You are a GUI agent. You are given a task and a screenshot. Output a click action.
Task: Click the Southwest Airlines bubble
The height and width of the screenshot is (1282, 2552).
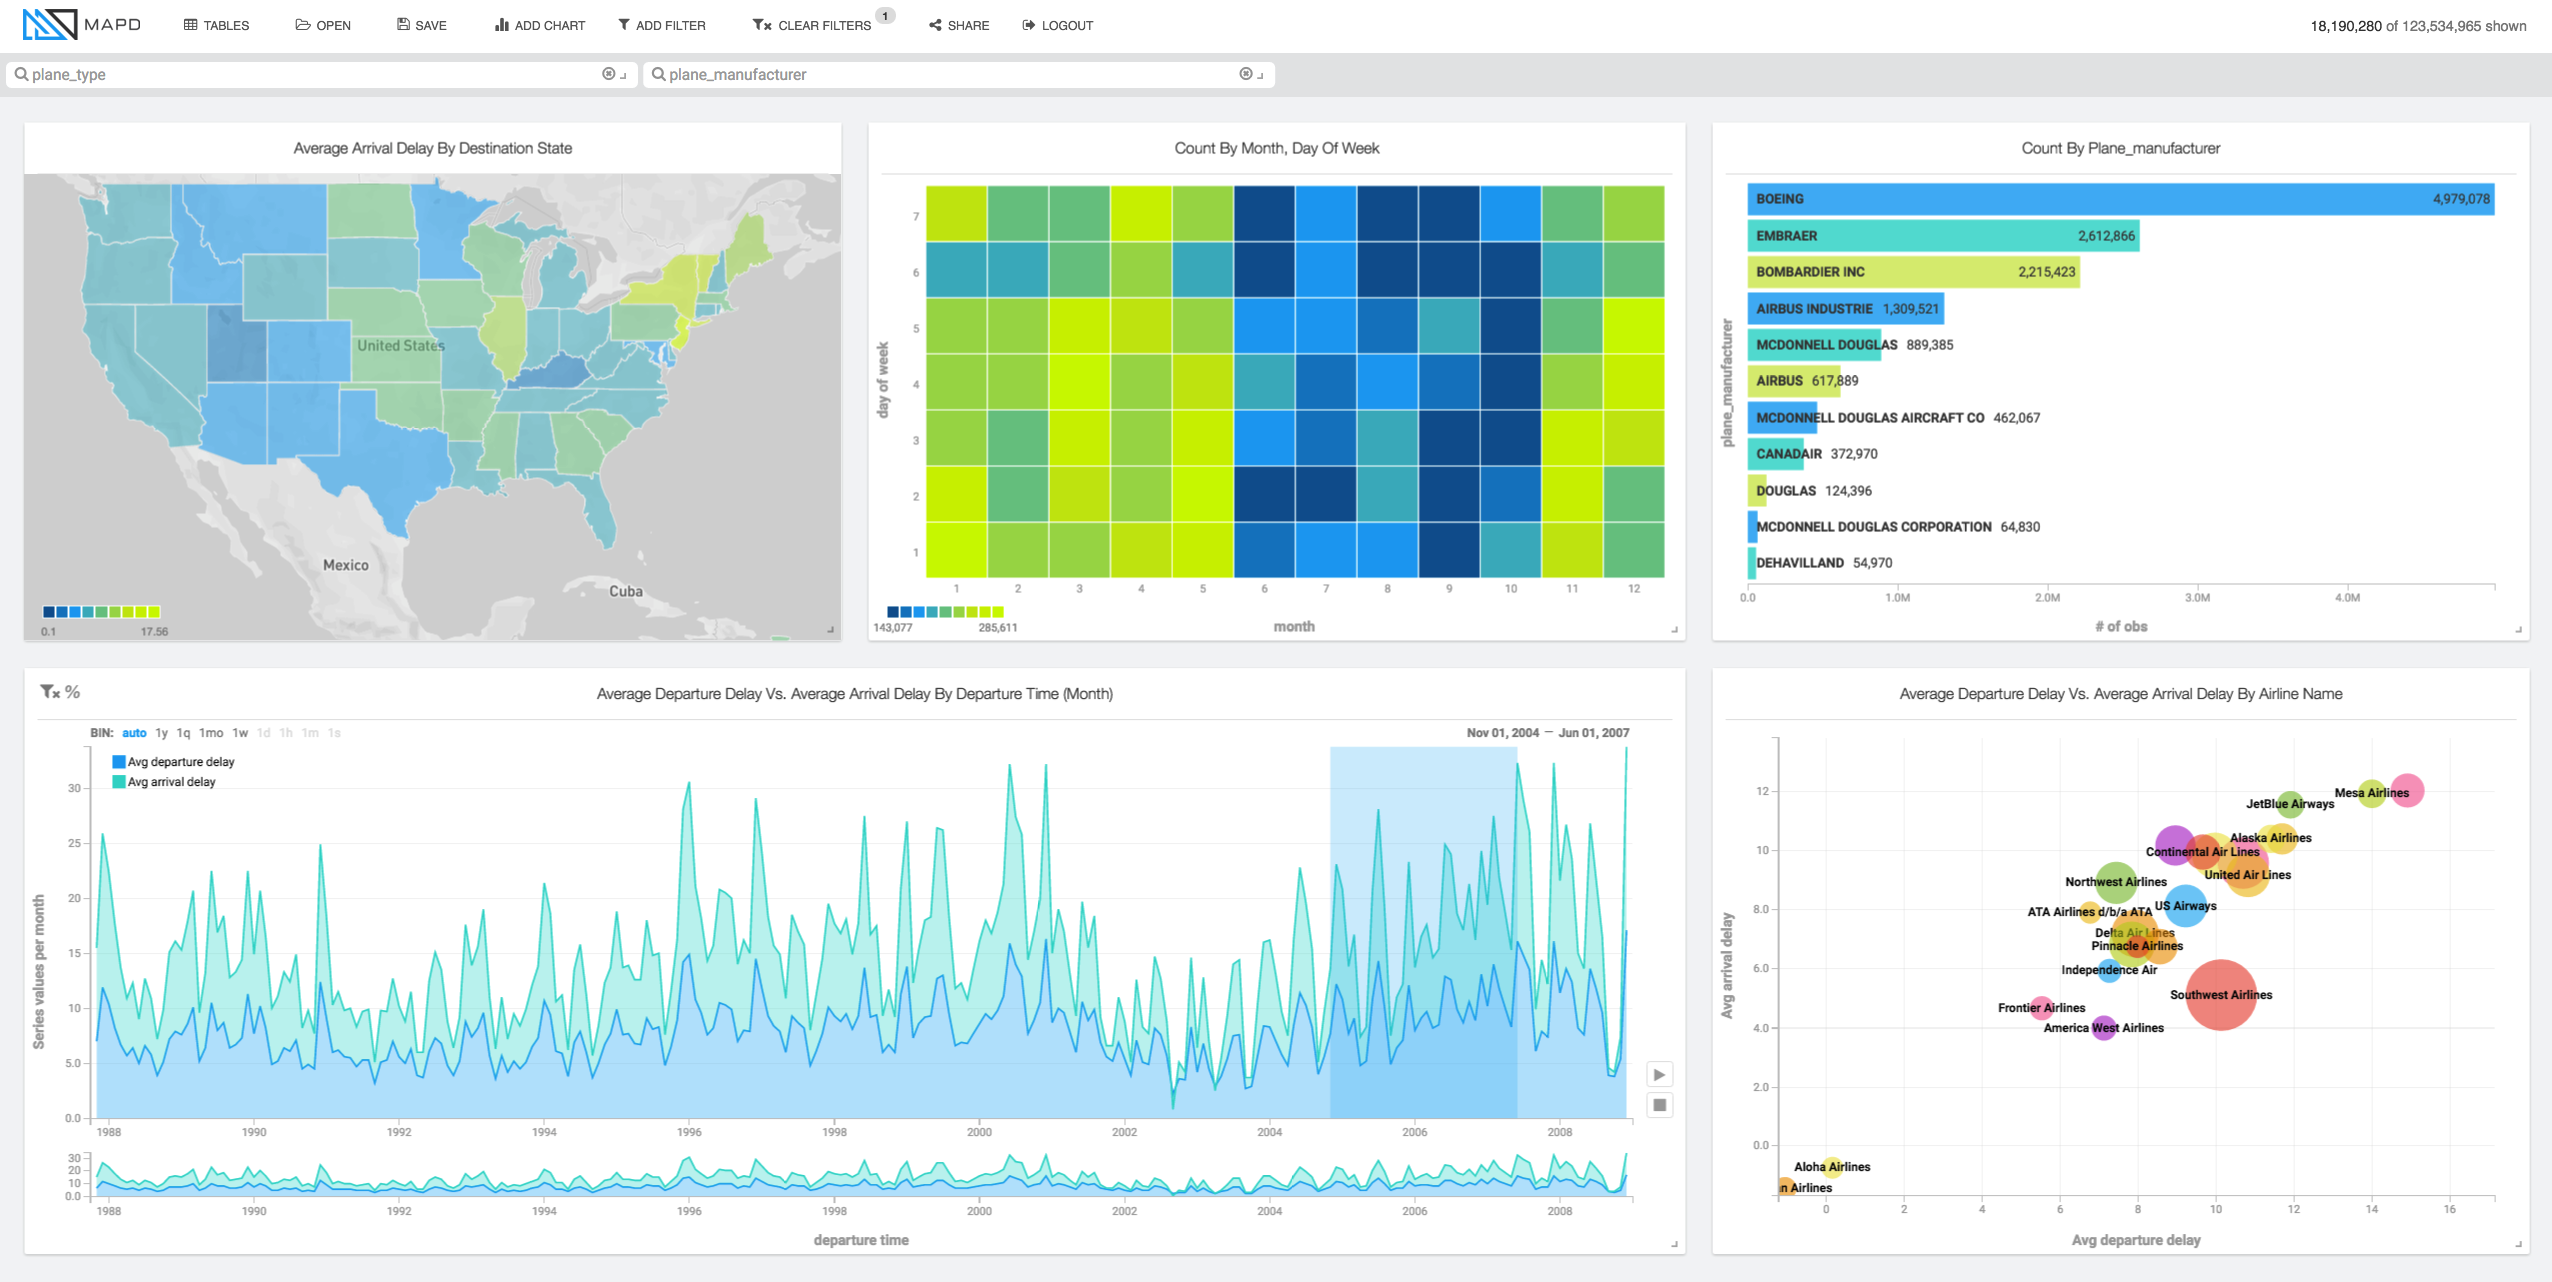coord(2220,995)
